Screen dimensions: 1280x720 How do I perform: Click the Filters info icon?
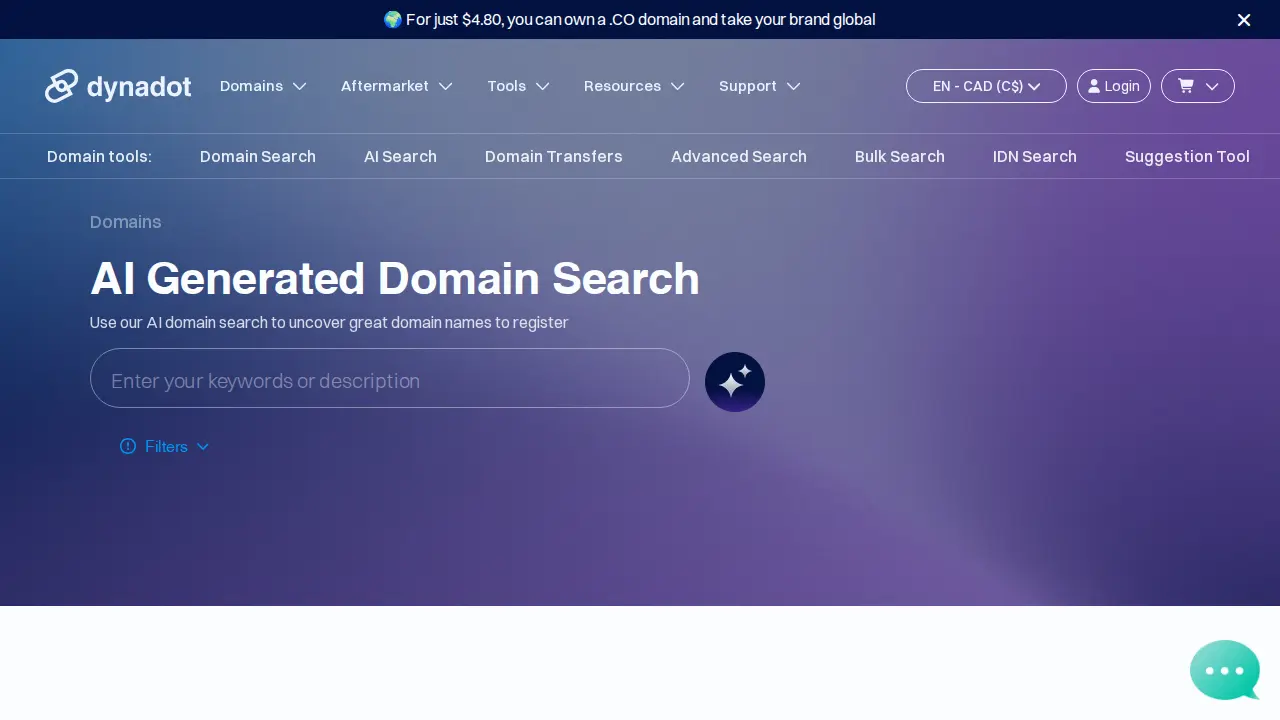tap(128, 446)
